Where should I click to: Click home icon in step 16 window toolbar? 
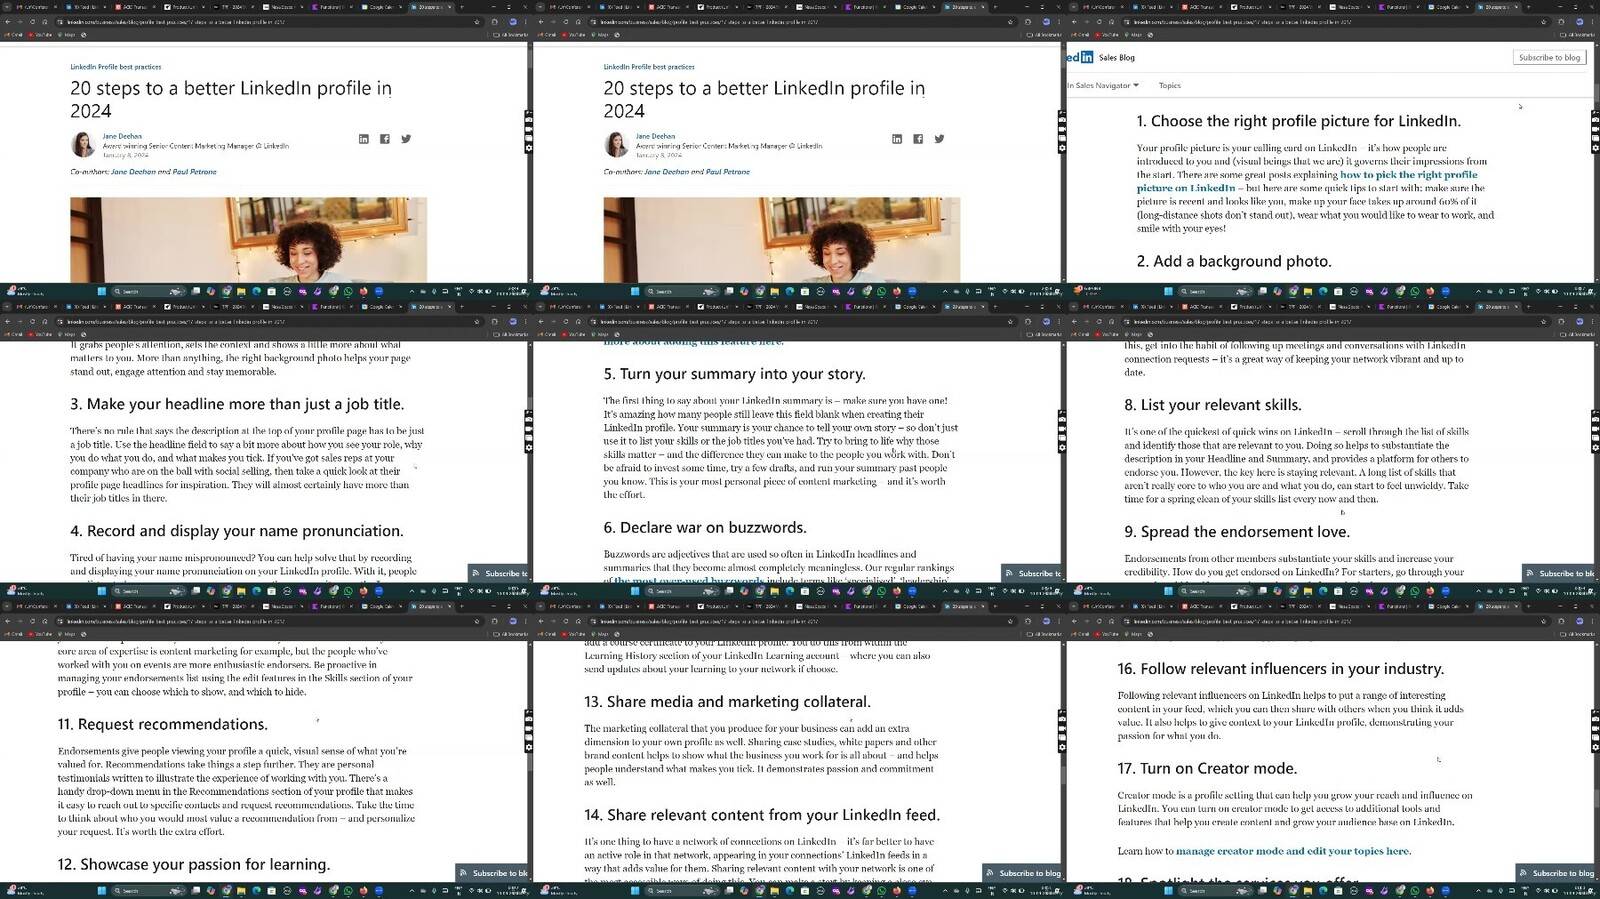[1110, 621]
